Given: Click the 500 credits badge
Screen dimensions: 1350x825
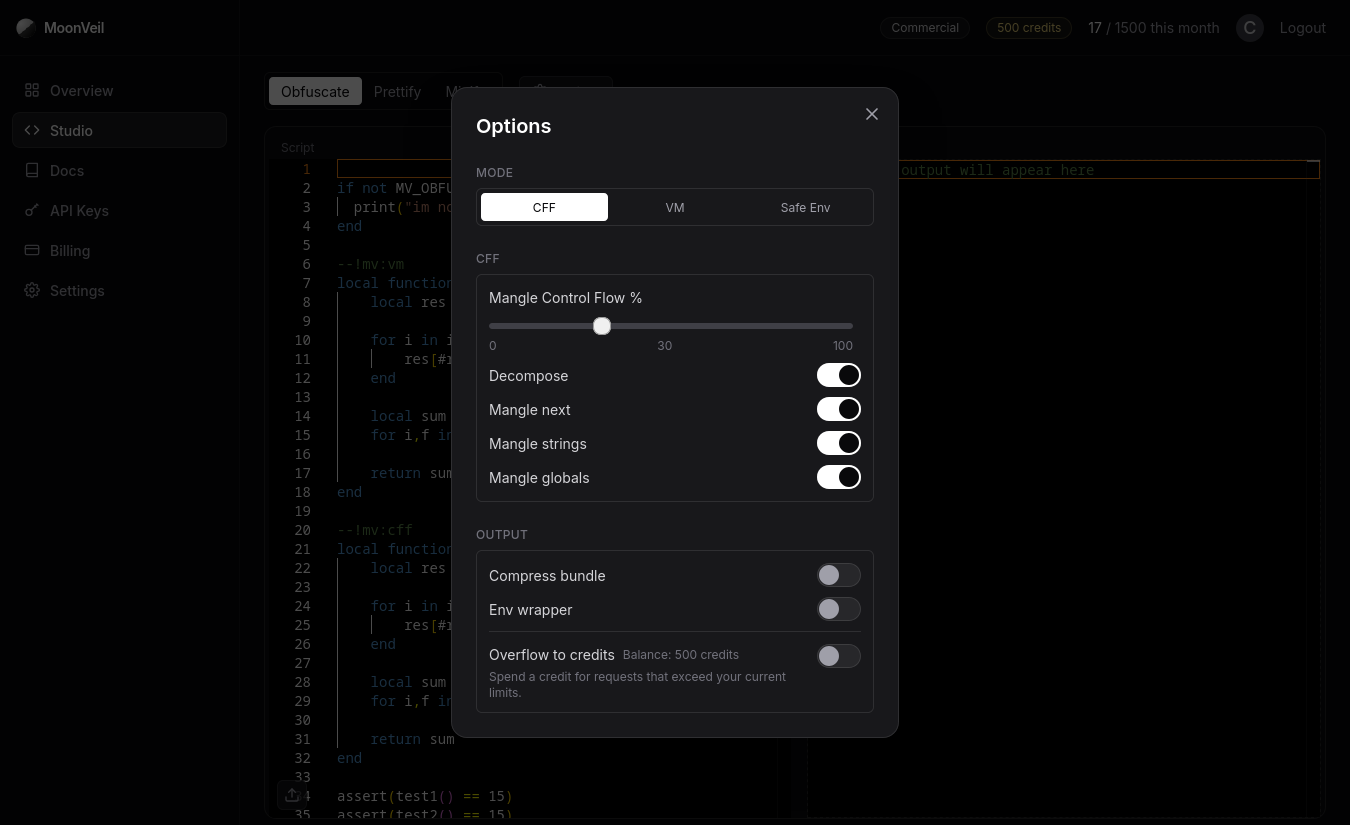Looking at the screenshot, I should (1029, 28).
